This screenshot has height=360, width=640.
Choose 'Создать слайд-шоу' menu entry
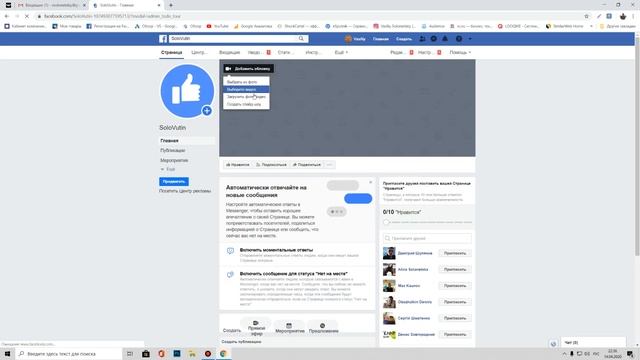(246, 104)
